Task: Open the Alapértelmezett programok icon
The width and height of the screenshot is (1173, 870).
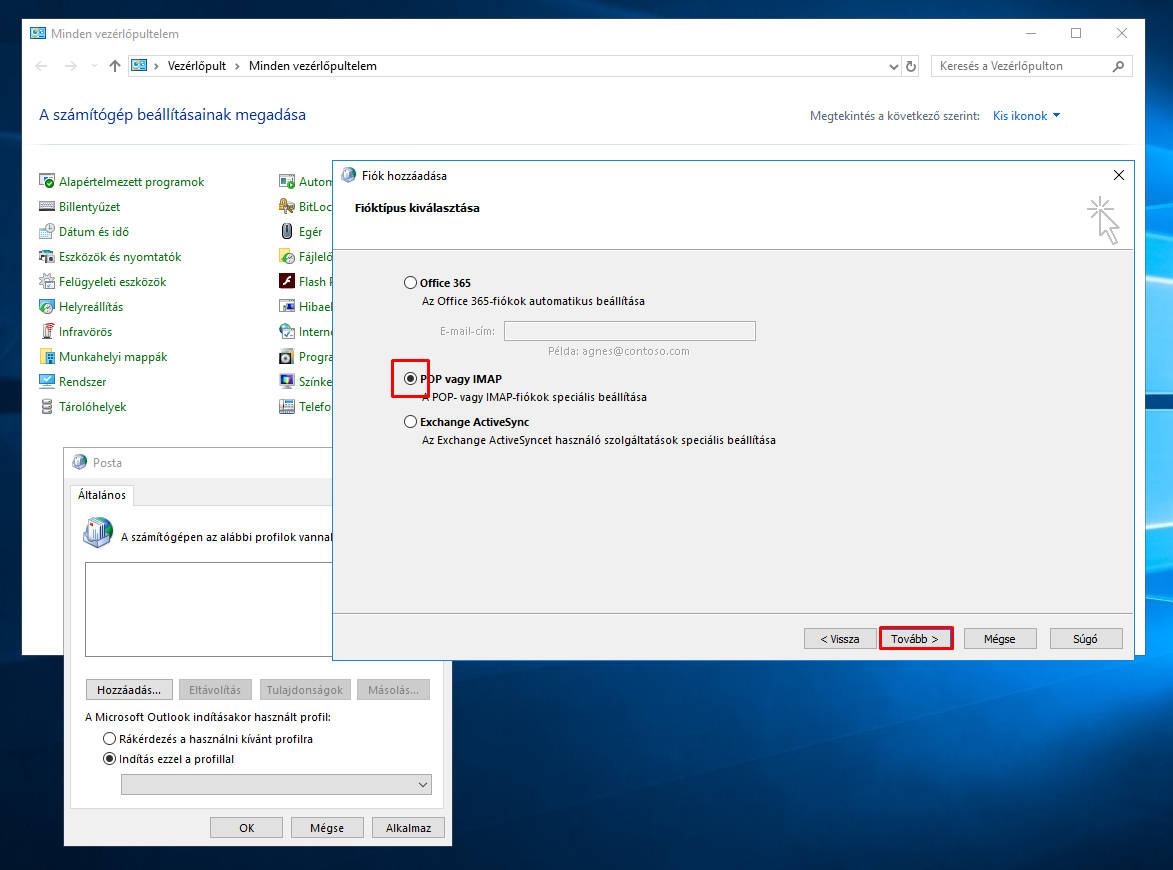Action: 46,182
